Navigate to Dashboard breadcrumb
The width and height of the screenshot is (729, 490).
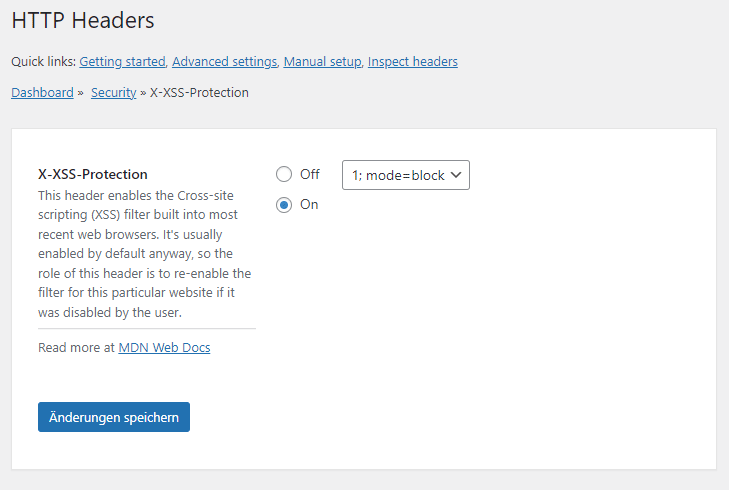point(42,93)
